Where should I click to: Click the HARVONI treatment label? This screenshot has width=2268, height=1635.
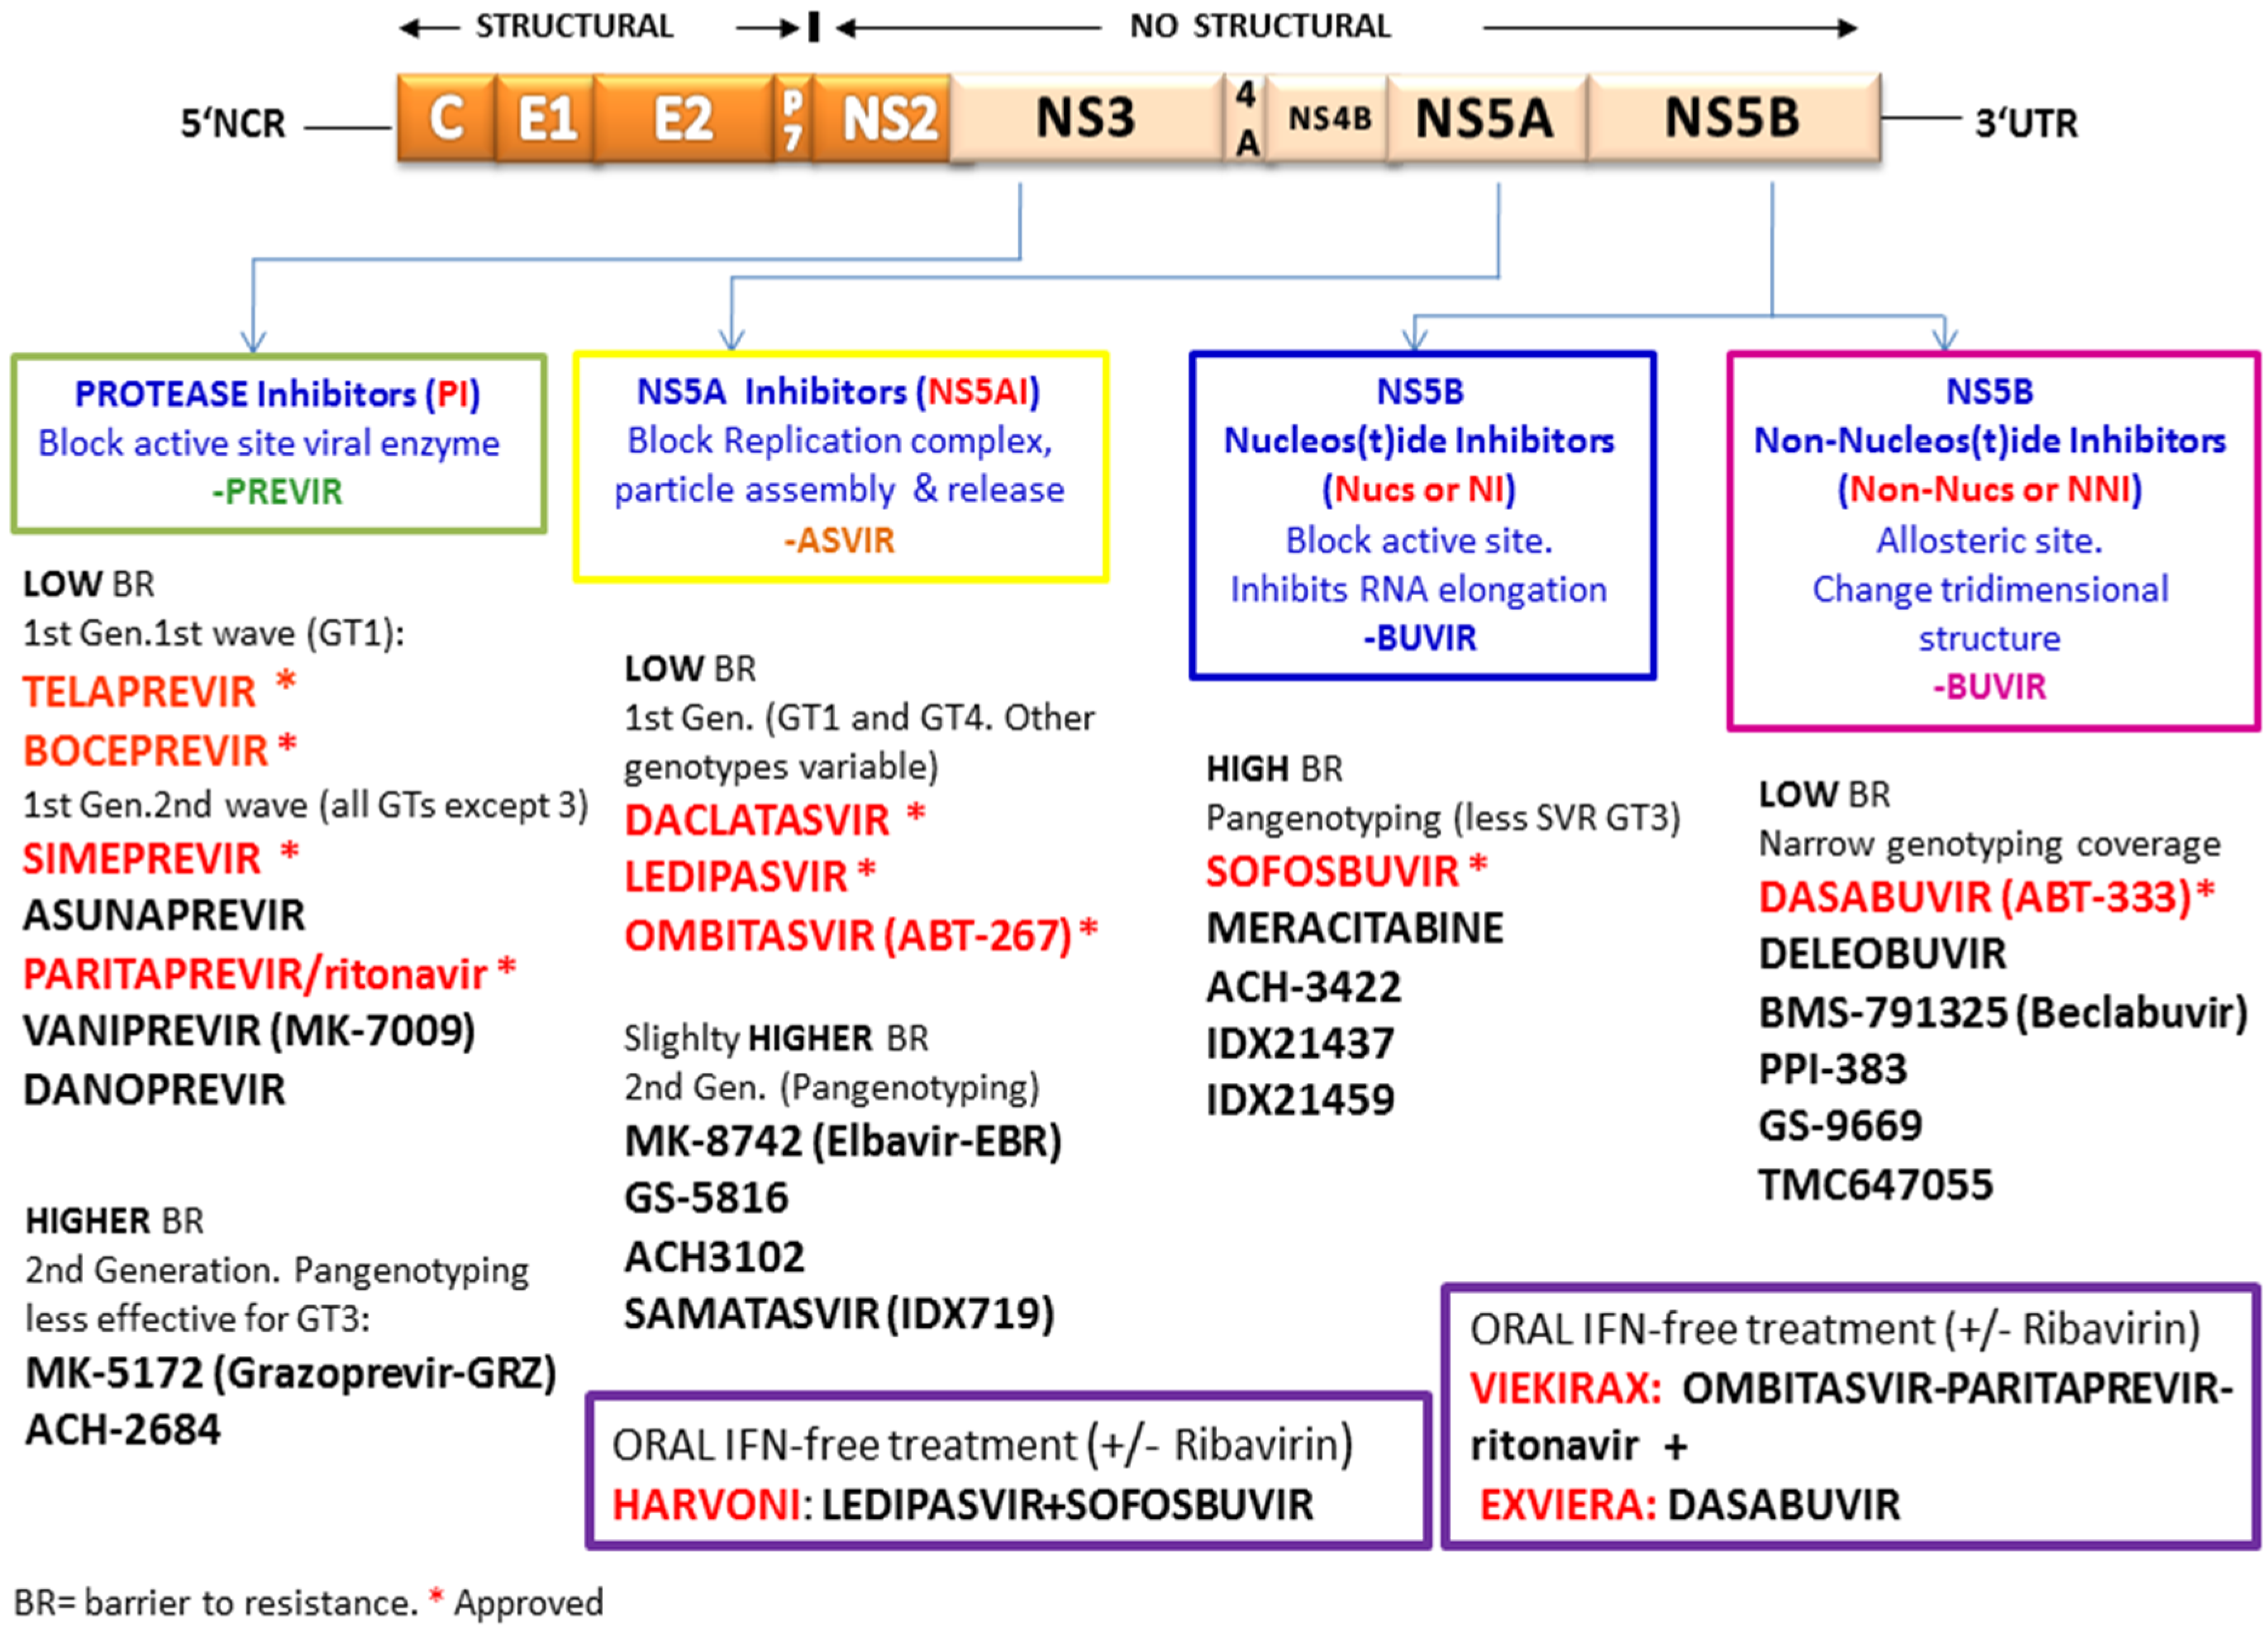705,1504
